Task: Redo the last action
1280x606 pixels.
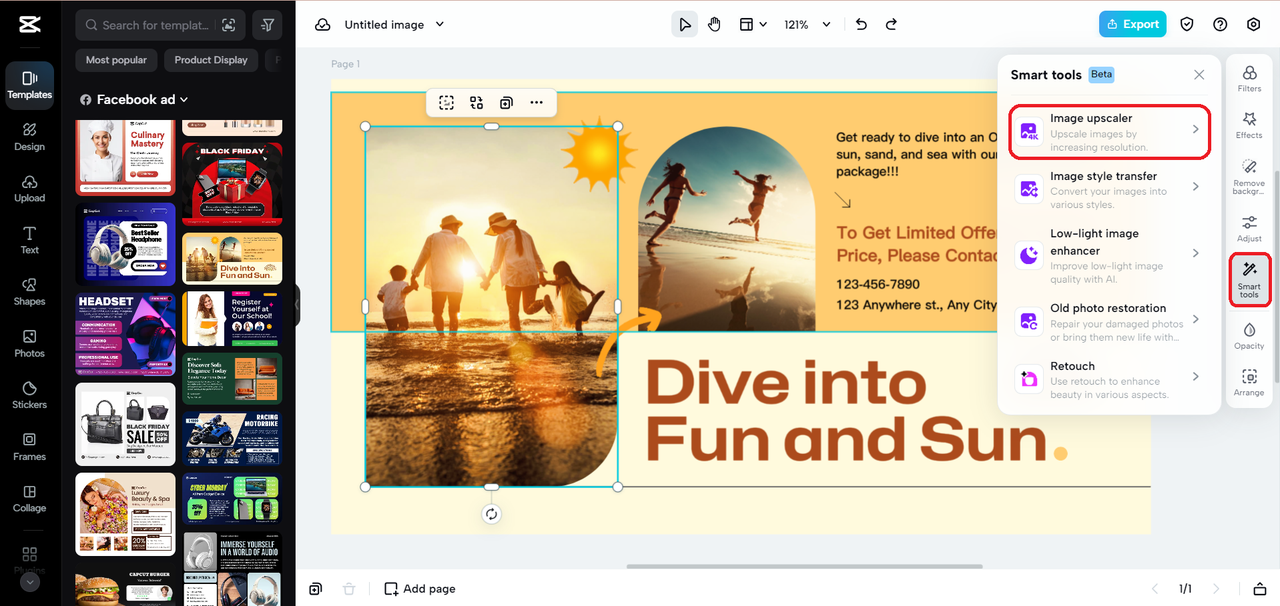Action: (891, 25)
